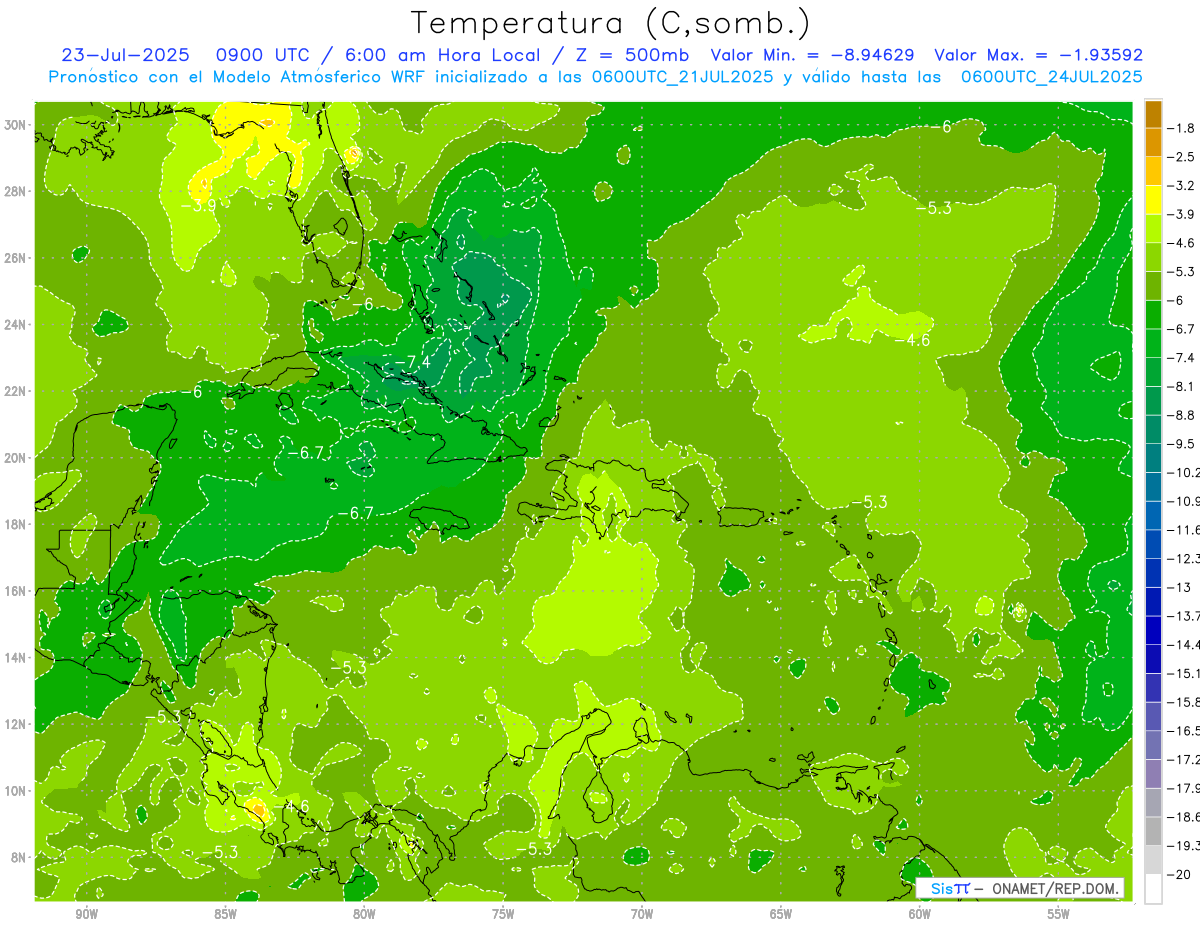Click the 26N latitude axis label

[17, 258]
